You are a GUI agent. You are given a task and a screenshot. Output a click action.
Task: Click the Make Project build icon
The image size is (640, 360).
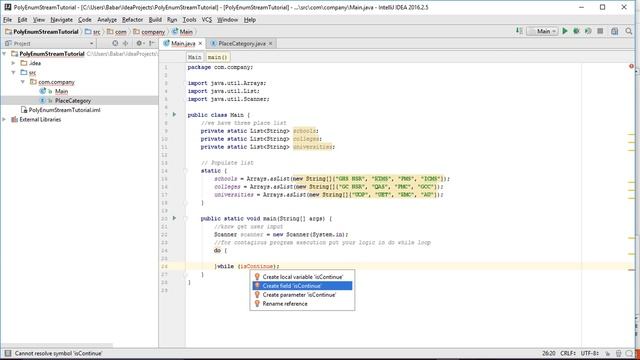(x=519, y=31)
